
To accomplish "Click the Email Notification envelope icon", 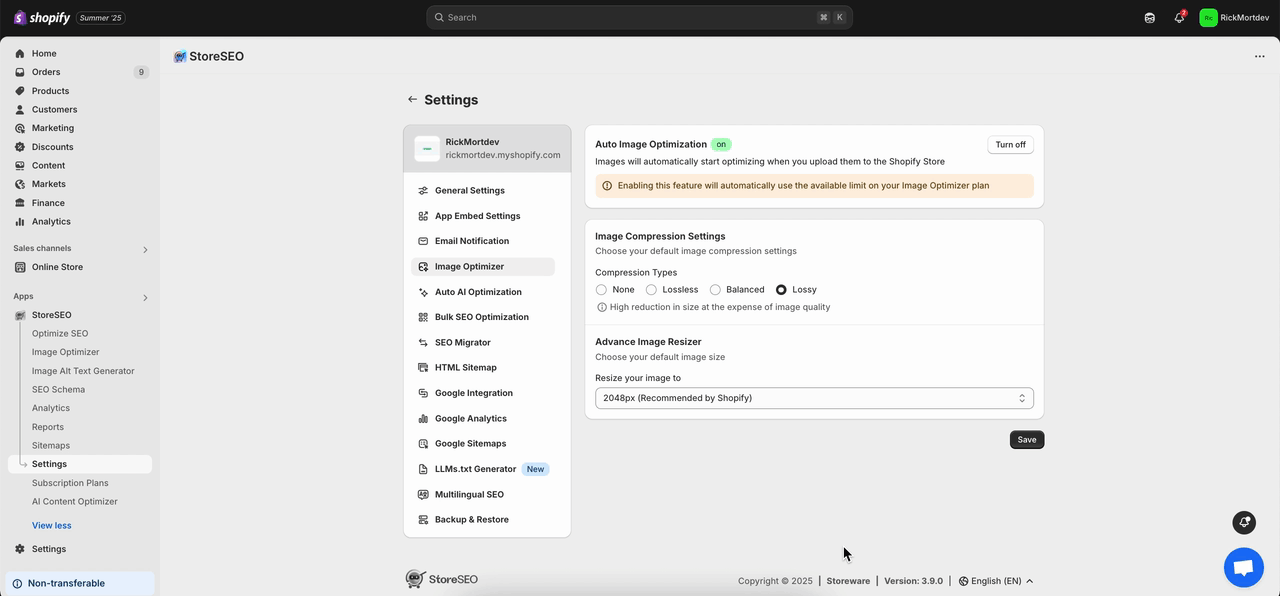I will coord(424,241).
